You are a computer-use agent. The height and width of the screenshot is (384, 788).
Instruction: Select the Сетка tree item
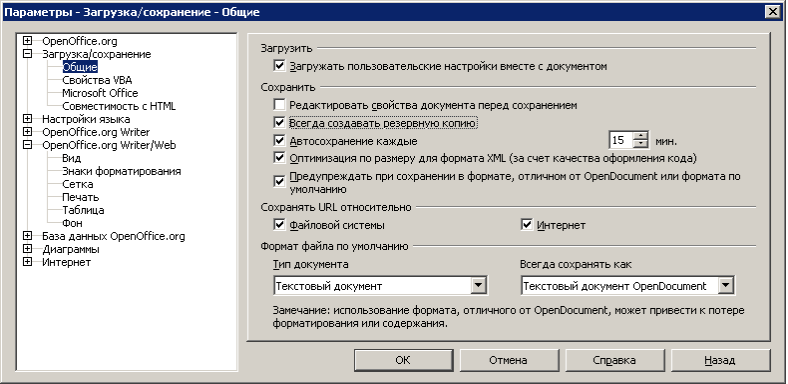[77, 184]
